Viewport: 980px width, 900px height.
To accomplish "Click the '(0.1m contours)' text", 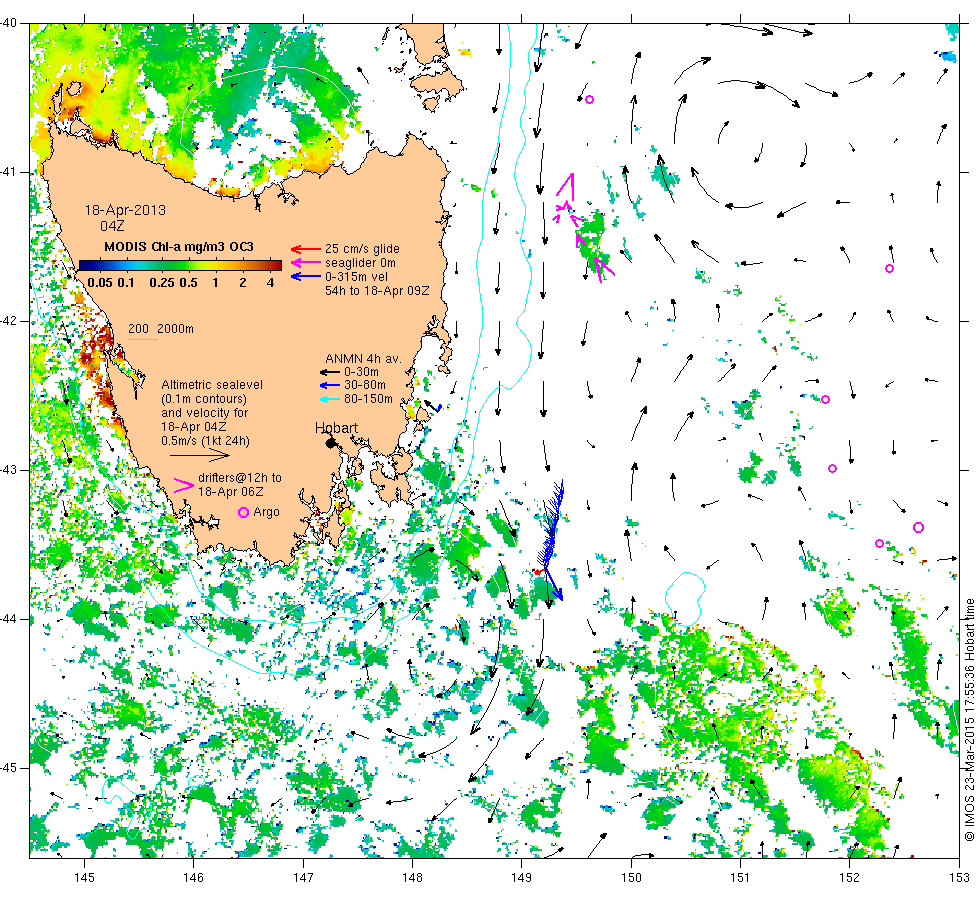I will (x=204, y=399).
